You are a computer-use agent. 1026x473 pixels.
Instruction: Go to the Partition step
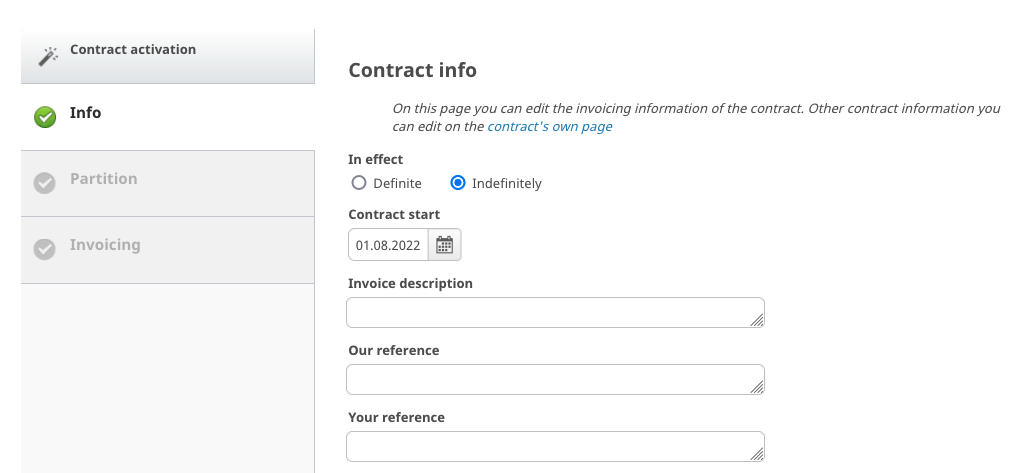point(104,179)
